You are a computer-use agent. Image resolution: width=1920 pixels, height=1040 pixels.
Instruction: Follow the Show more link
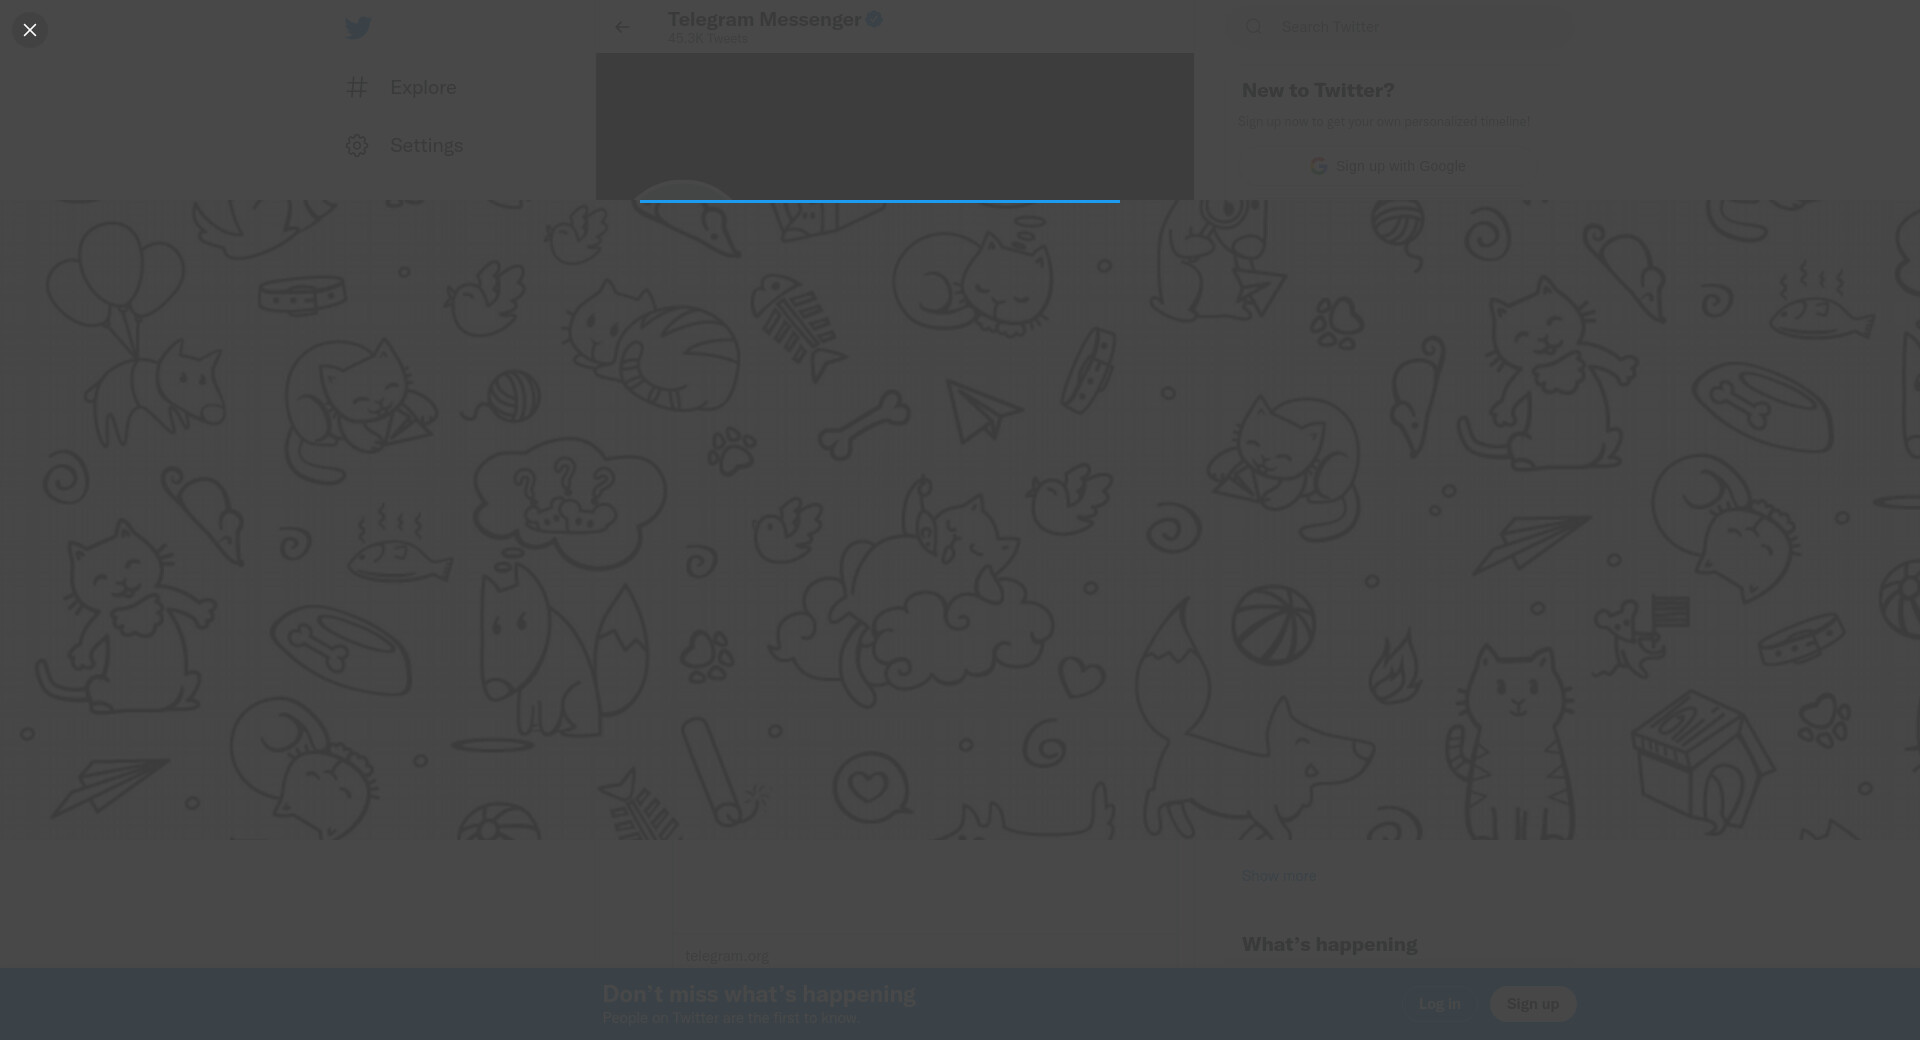[x=1279, y=876]
